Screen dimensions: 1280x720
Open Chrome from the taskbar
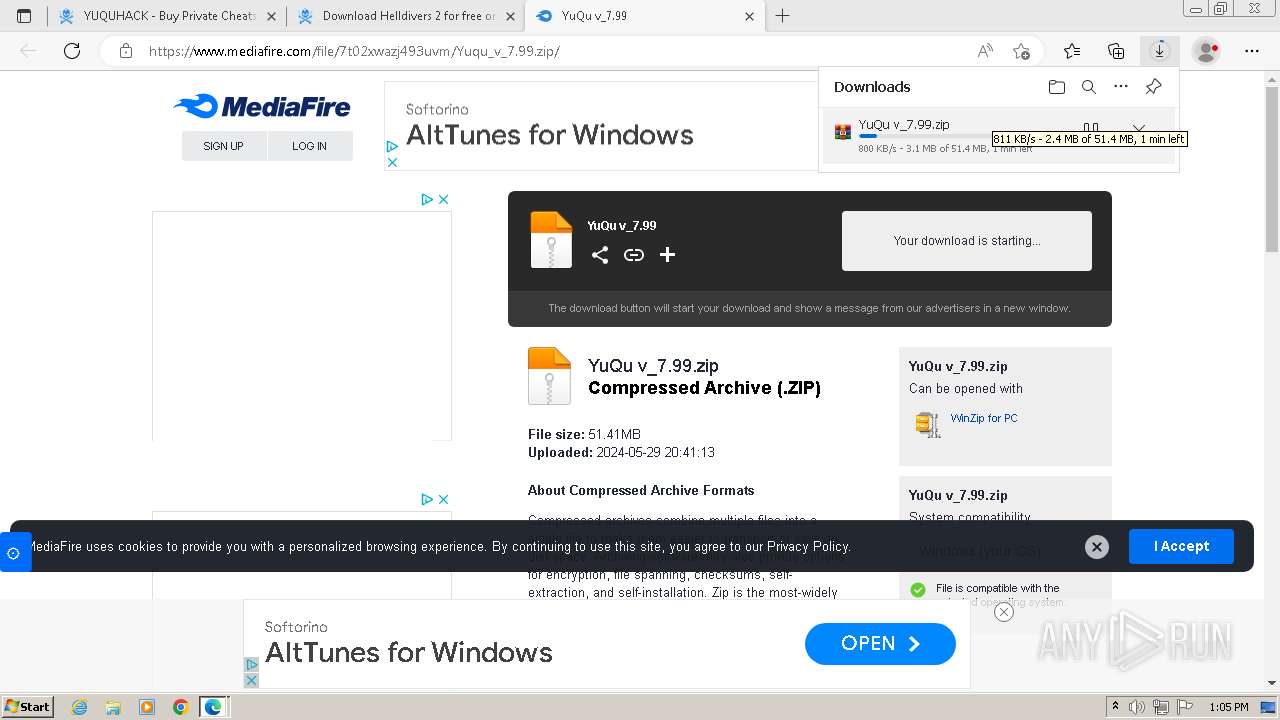click(x=180, y=707)
